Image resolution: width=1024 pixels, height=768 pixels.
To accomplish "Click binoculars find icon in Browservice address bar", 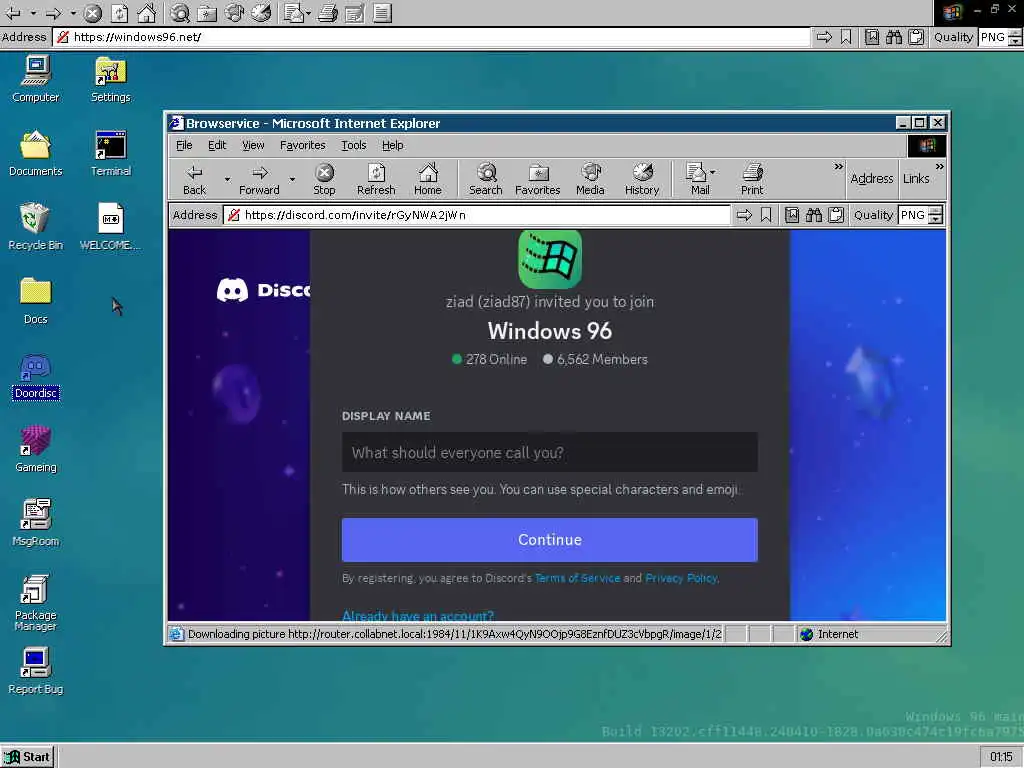I will (814, 215).
